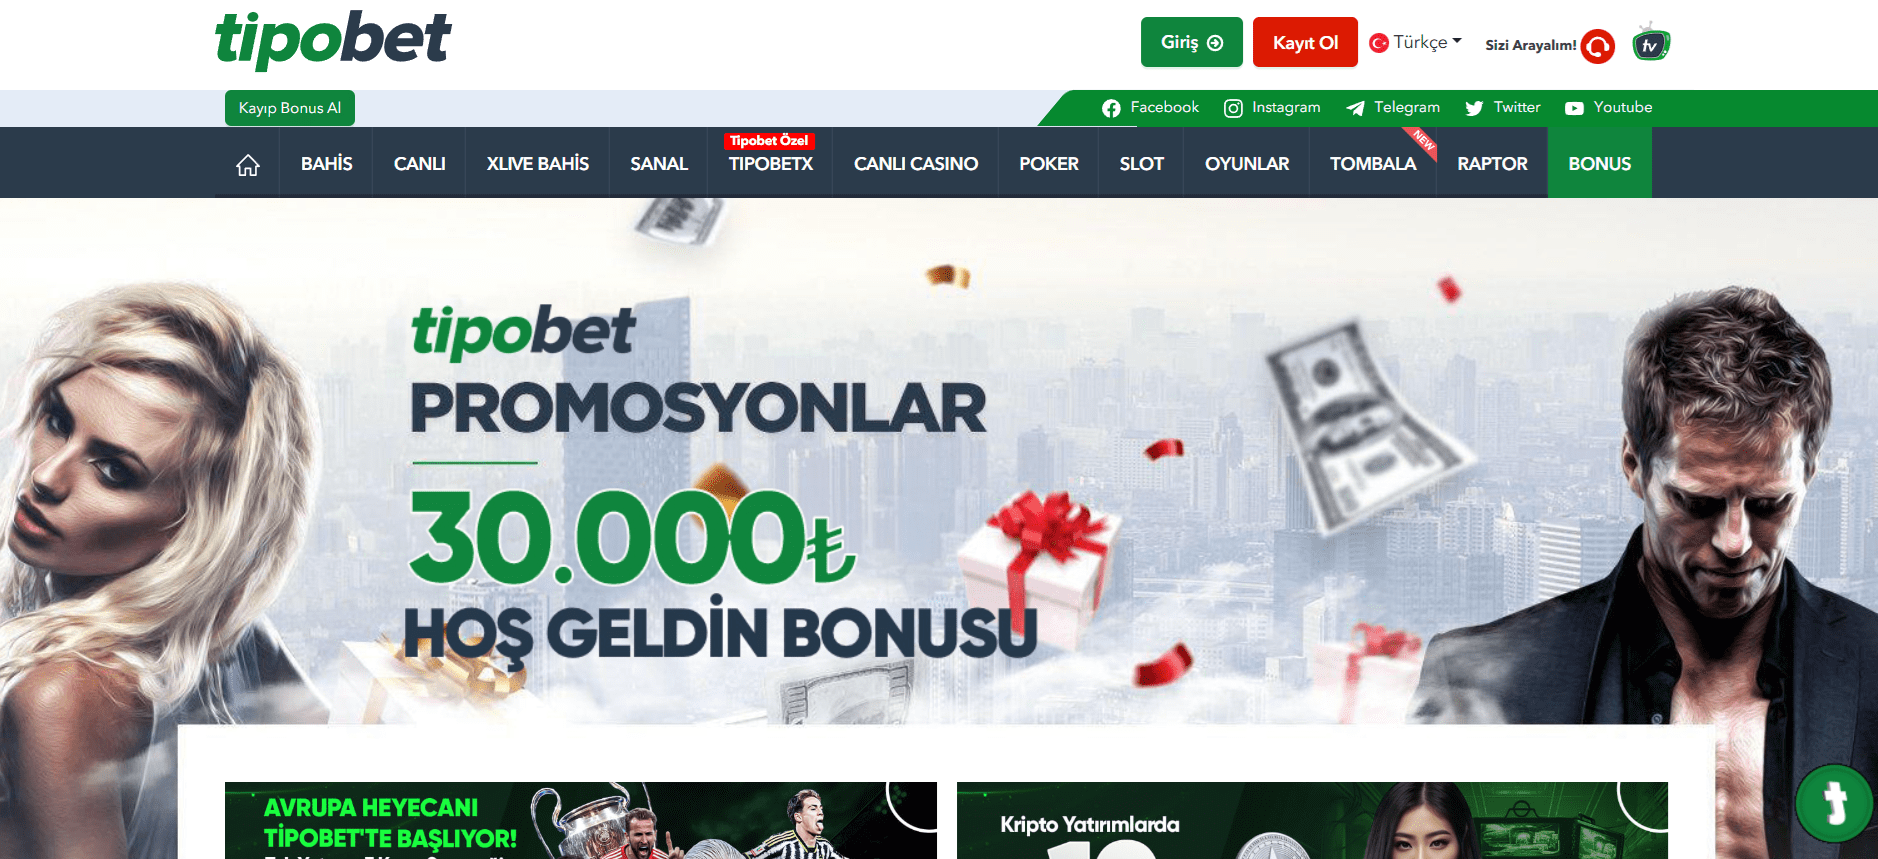Click the Sizi Arayalım phone icon
Image resolution: width=1878 pixels, height=859 pixels.
pos(1598,46)
